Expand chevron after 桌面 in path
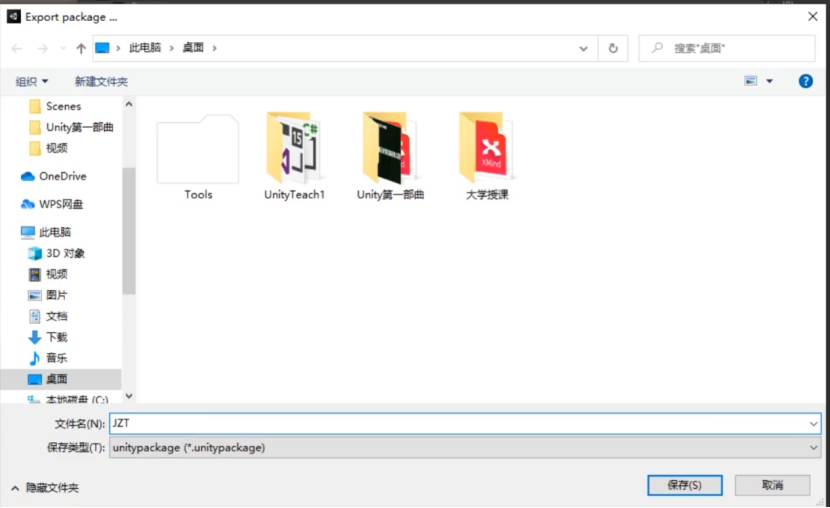This screenshot has width=830, height=508. coord(214,48)
